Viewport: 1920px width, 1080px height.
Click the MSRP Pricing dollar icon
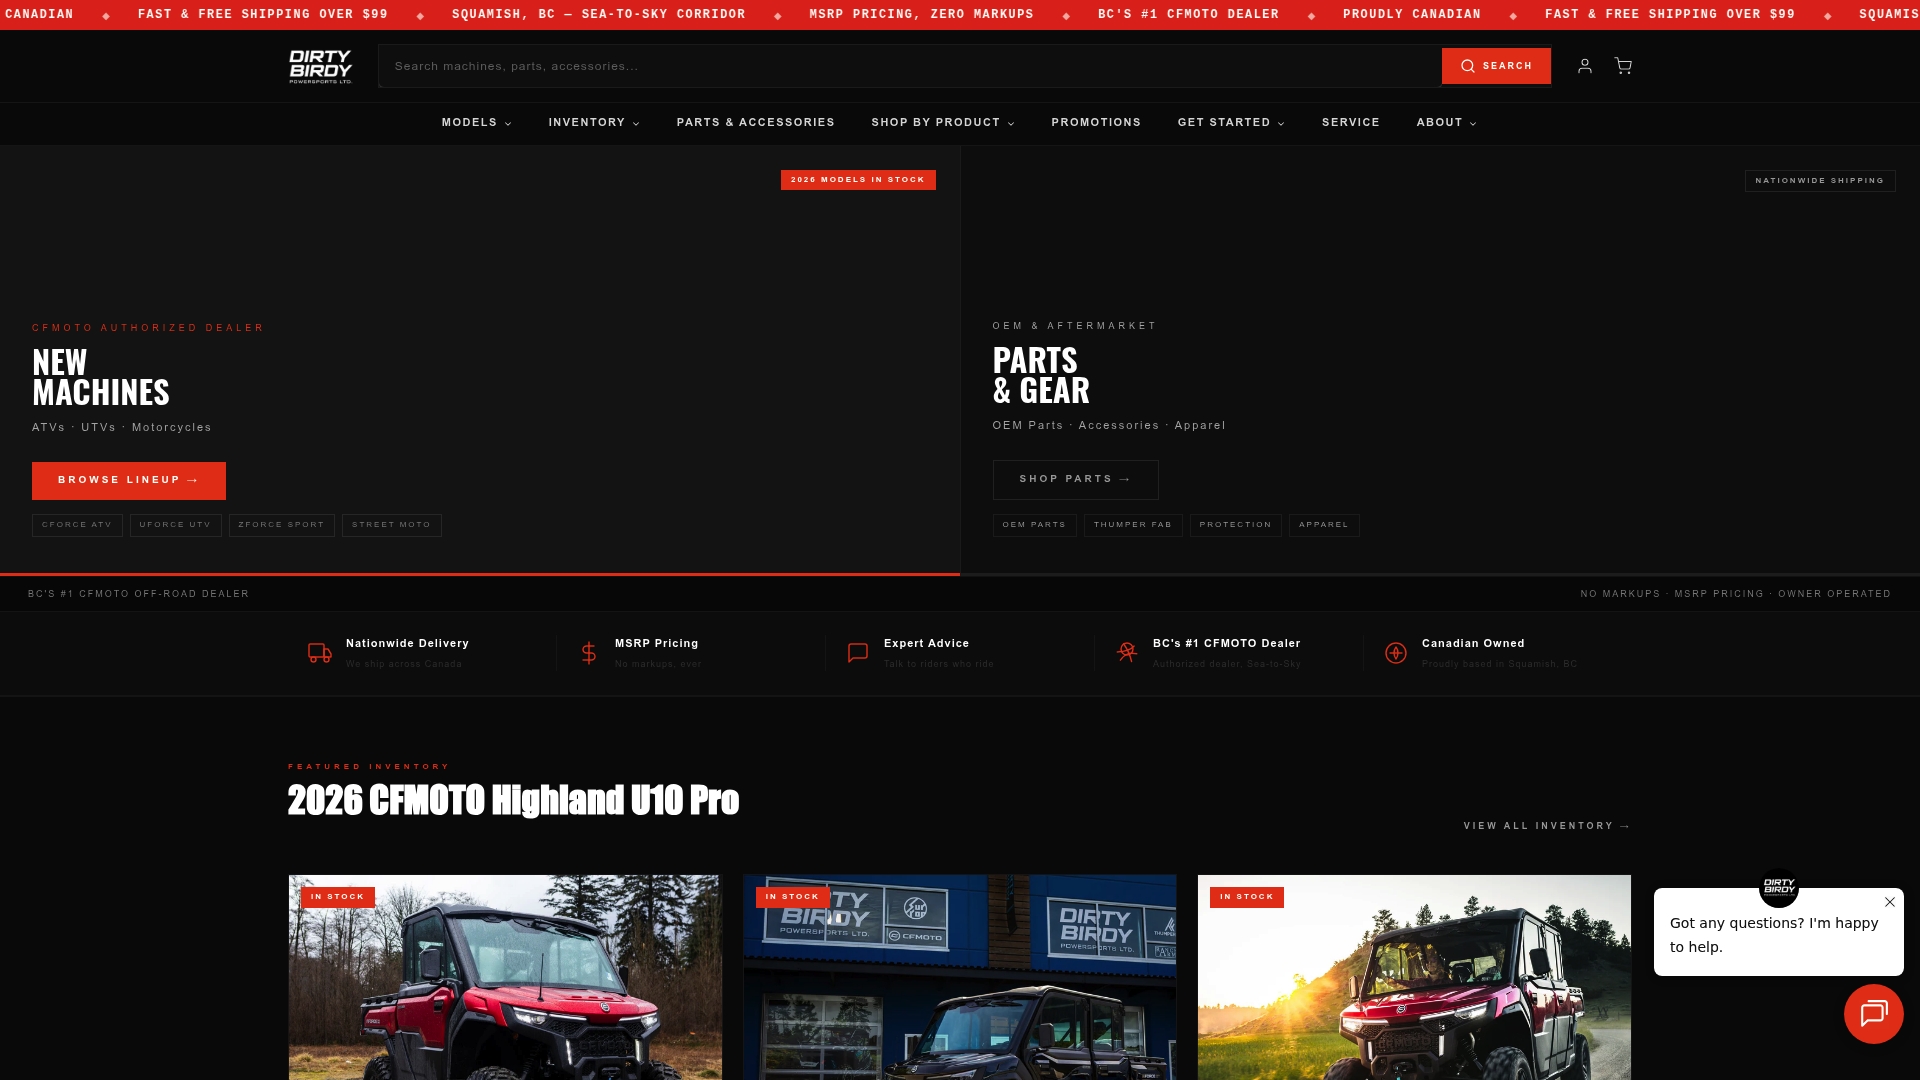pos(589,653)
